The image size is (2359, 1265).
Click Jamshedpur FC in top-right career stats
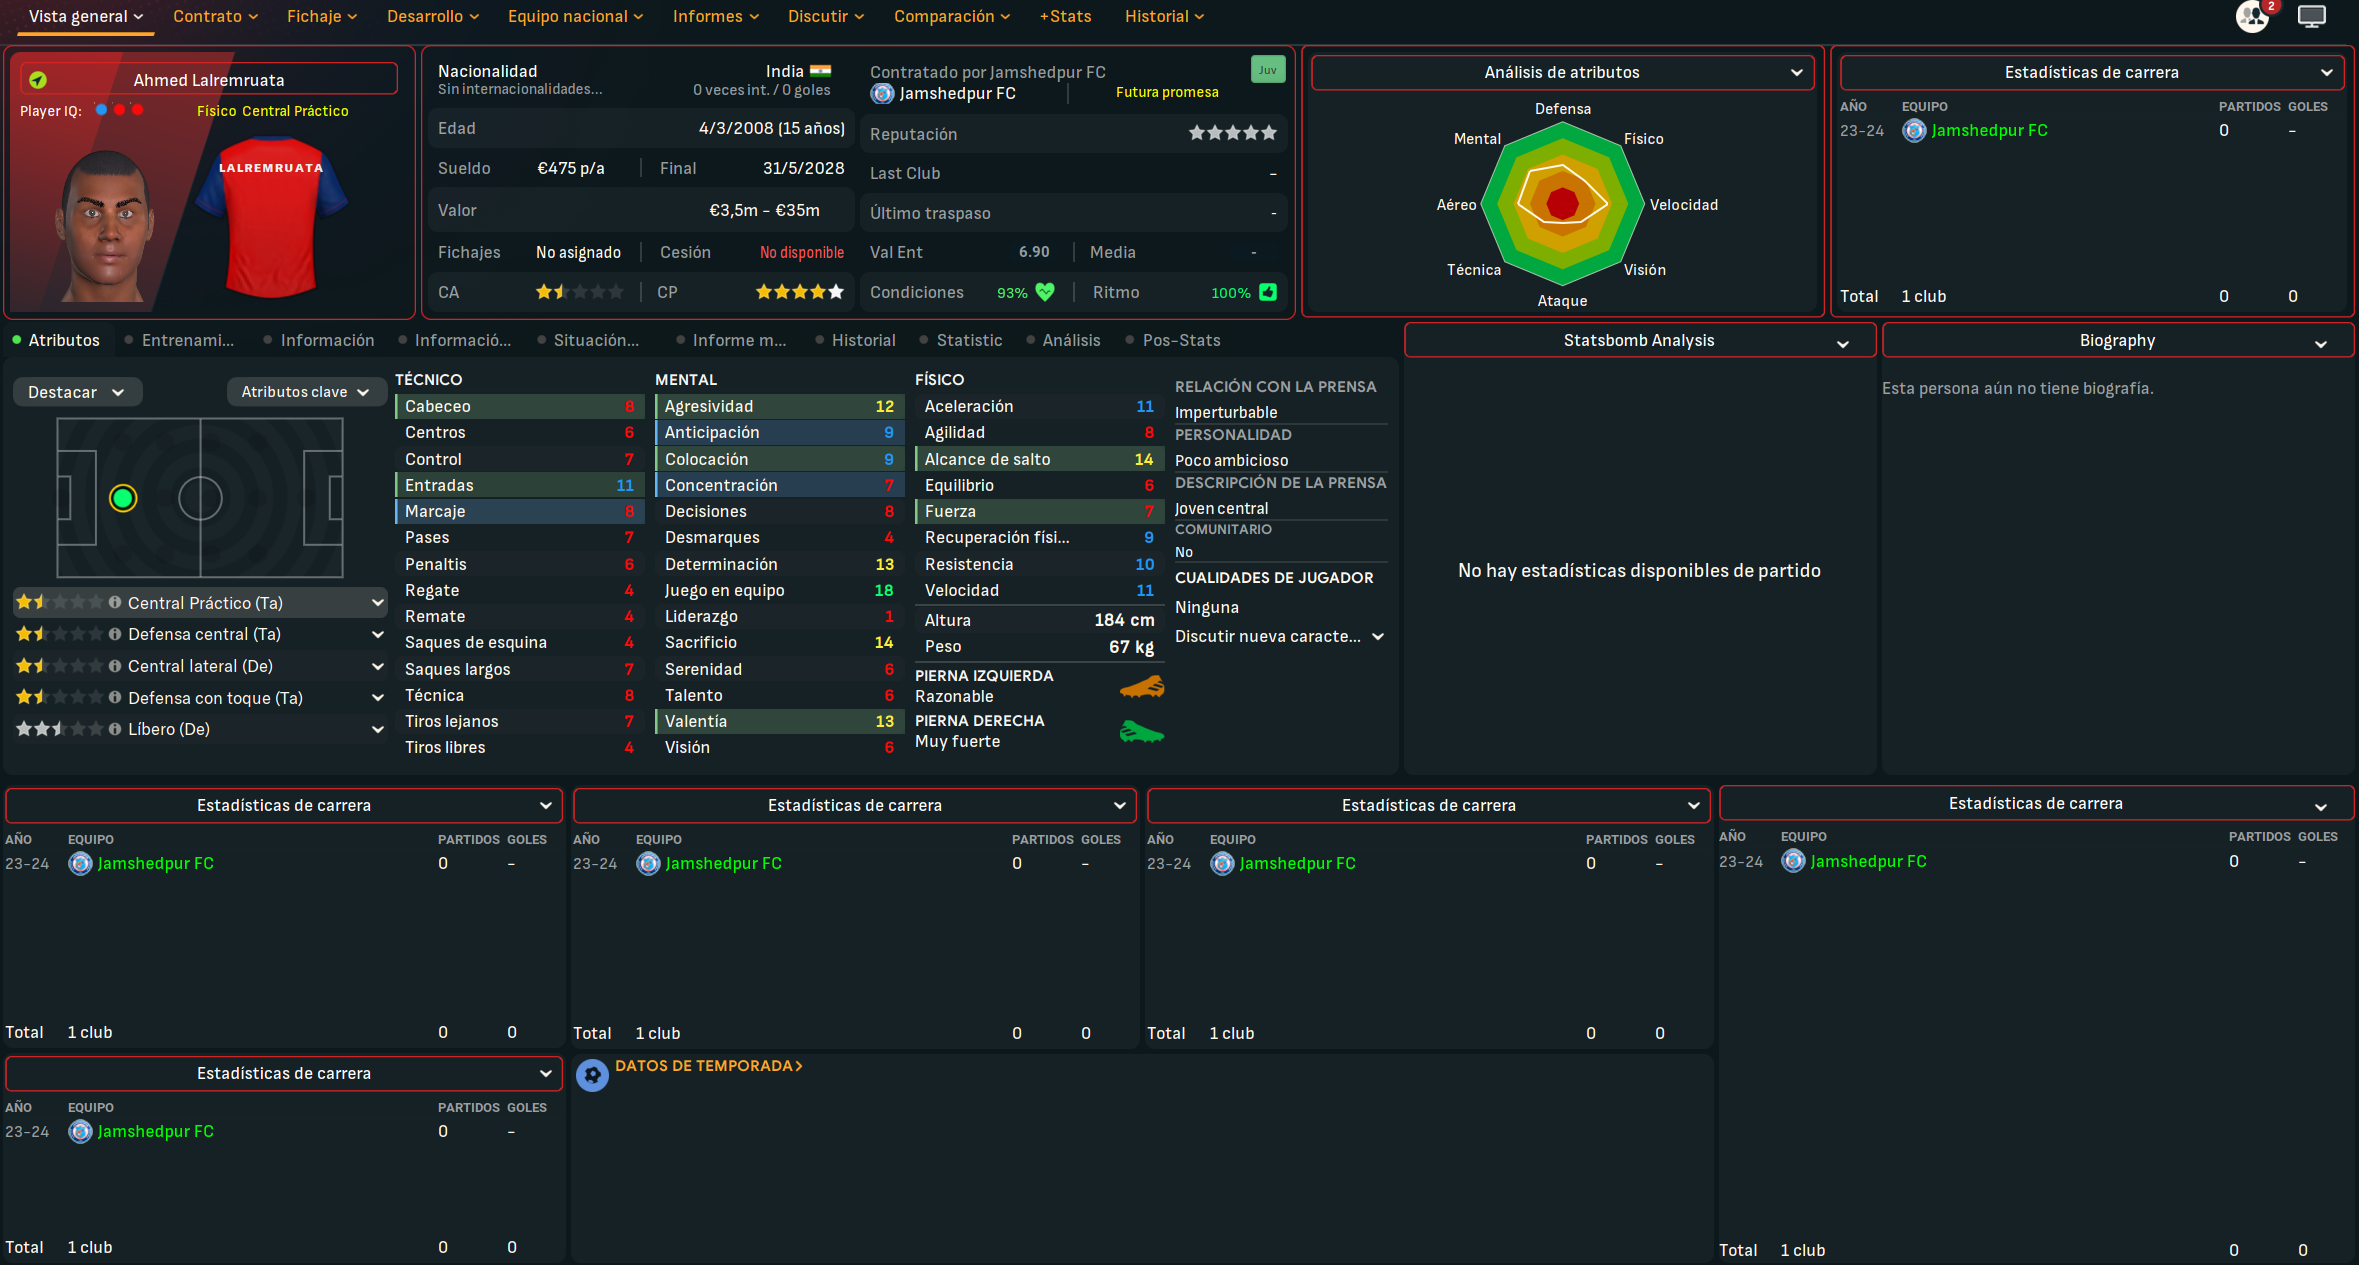click(x=1989, y=131)
